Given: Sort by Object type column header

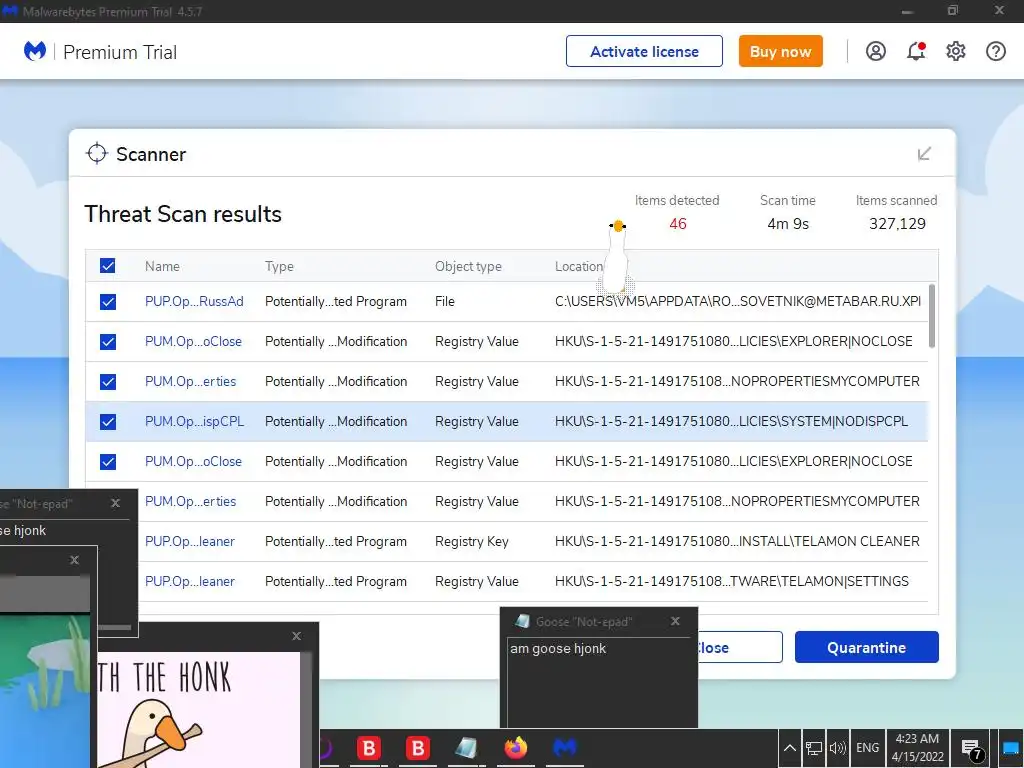Looking at the screenshot, I should click(x=468, y=266).
